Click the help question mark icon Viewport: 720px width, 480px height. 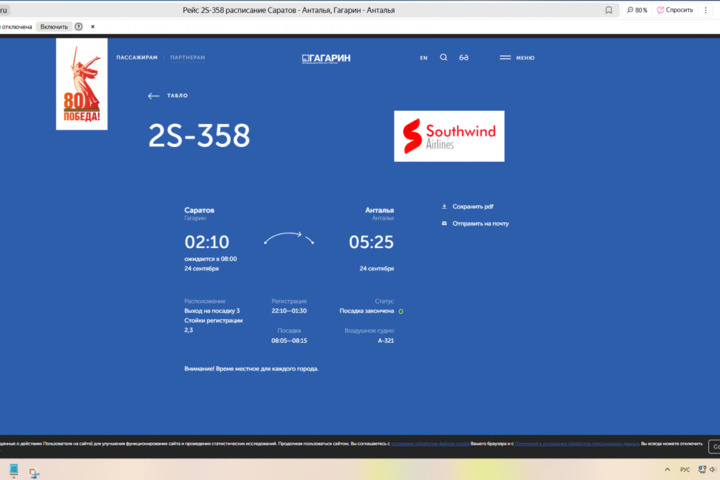tap(79, 26)
